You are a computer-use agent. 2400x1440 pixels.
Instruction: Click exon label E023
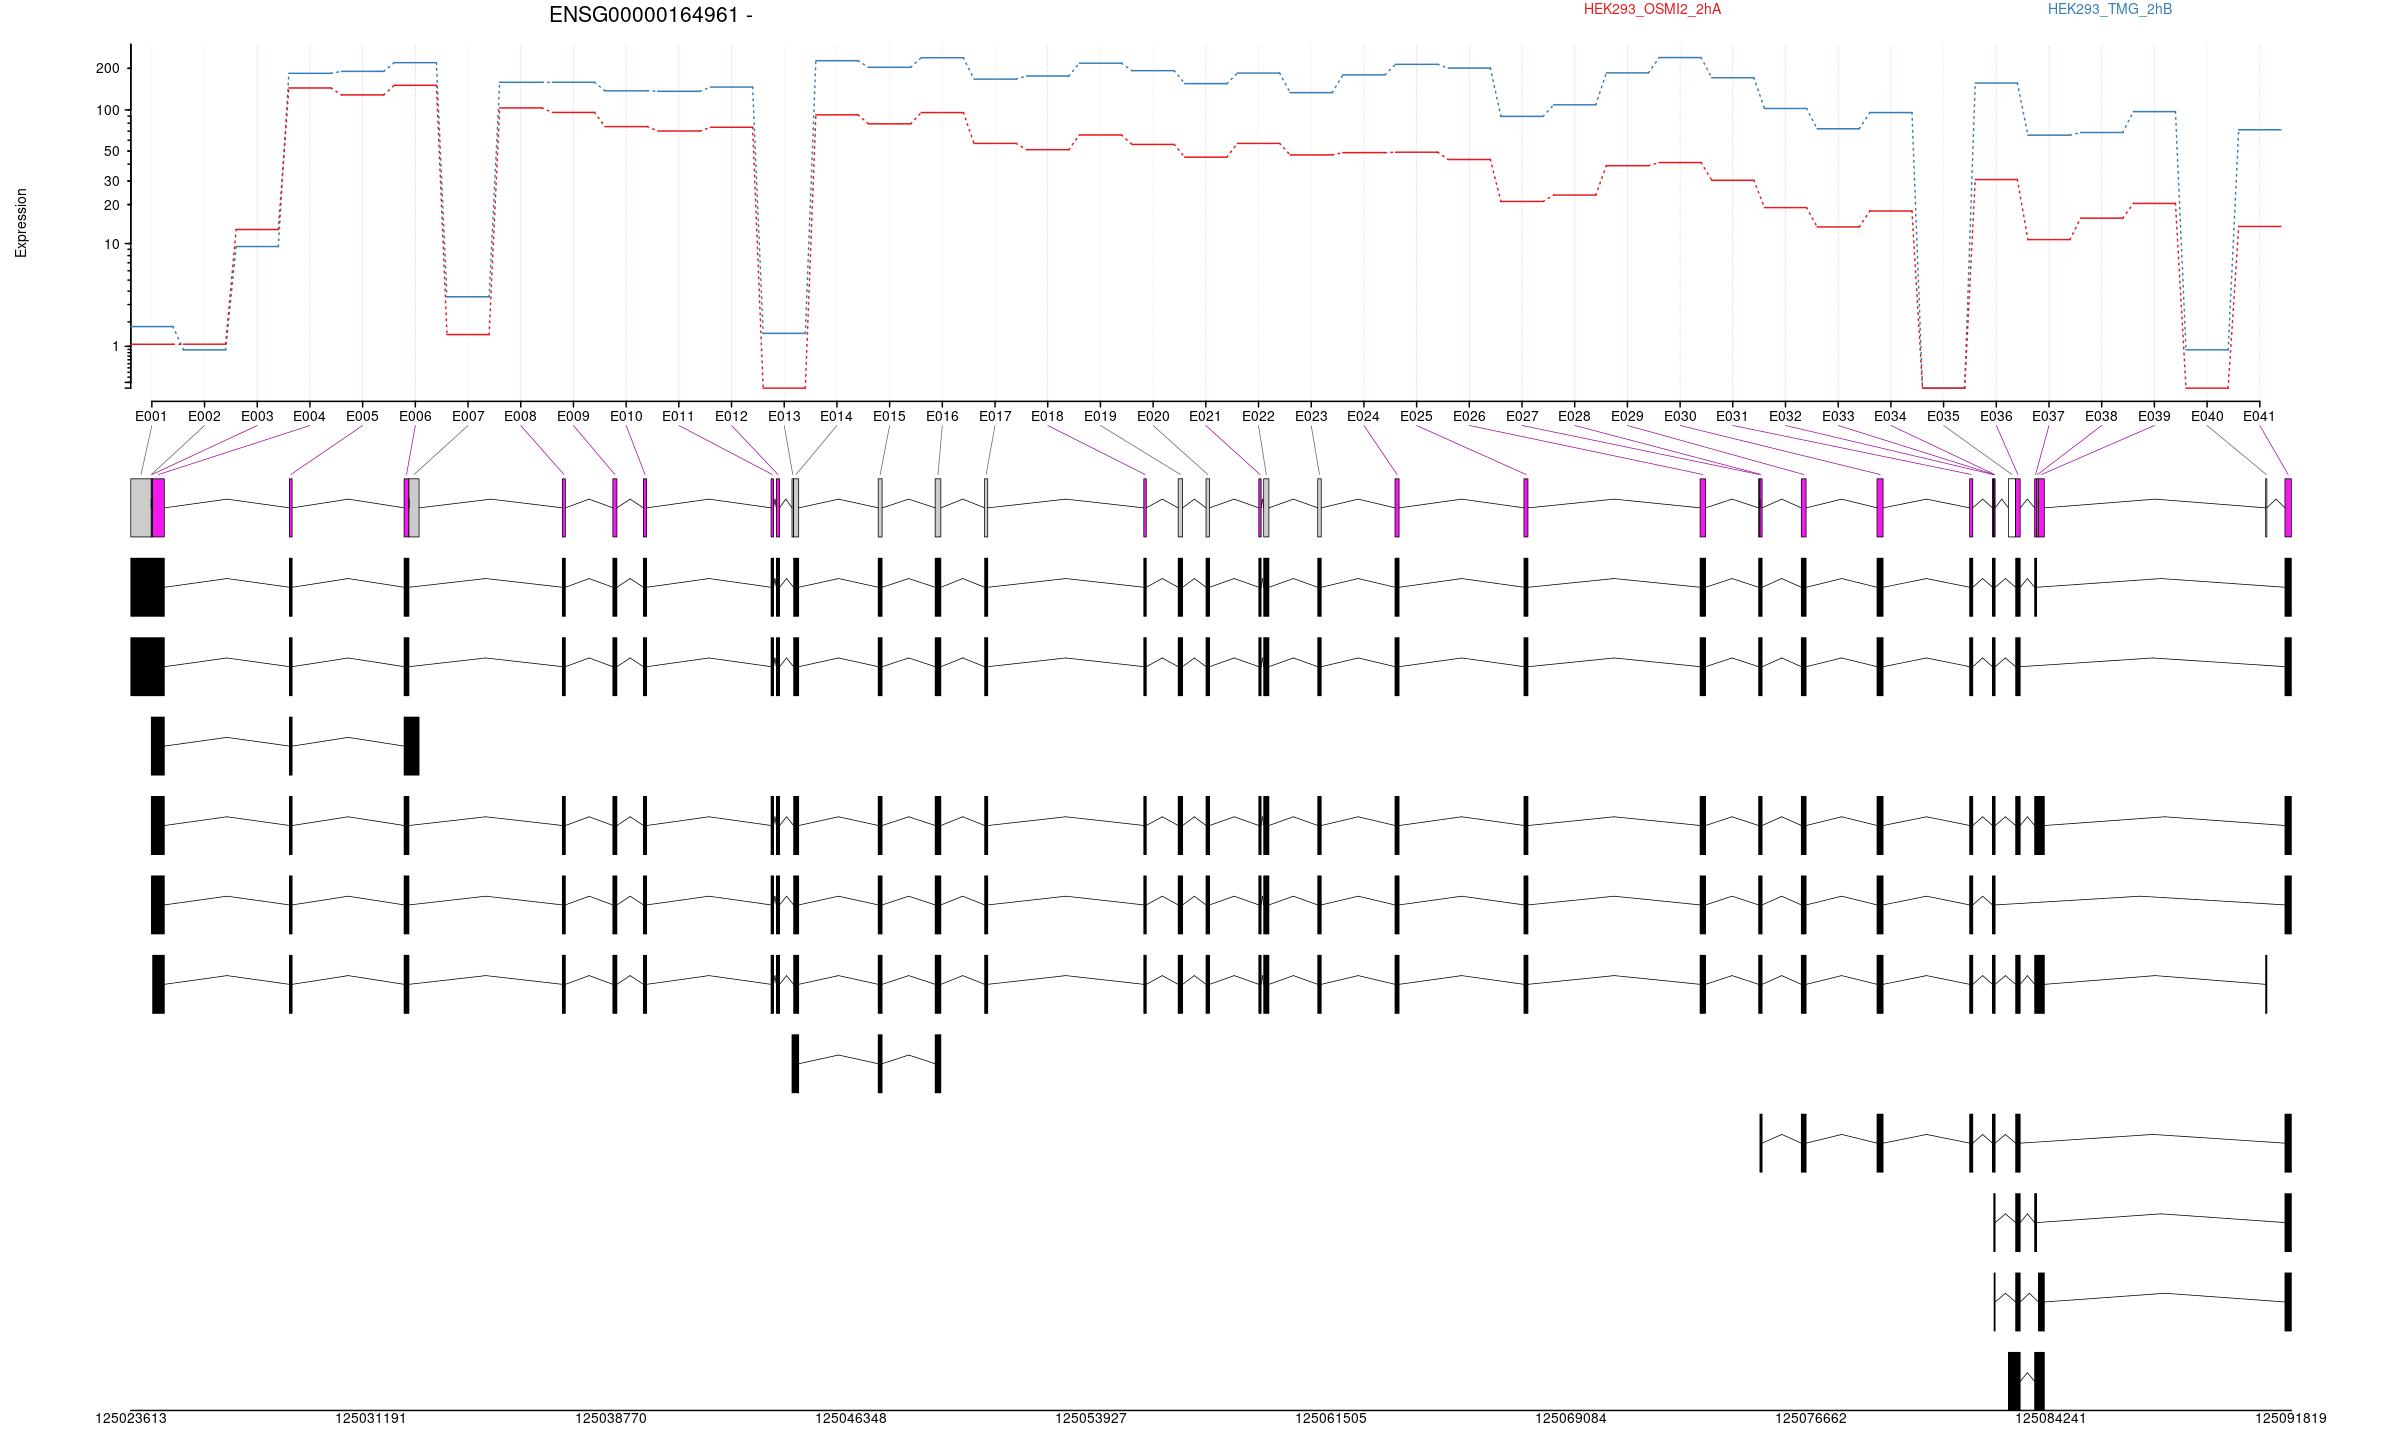(1311, 416)
